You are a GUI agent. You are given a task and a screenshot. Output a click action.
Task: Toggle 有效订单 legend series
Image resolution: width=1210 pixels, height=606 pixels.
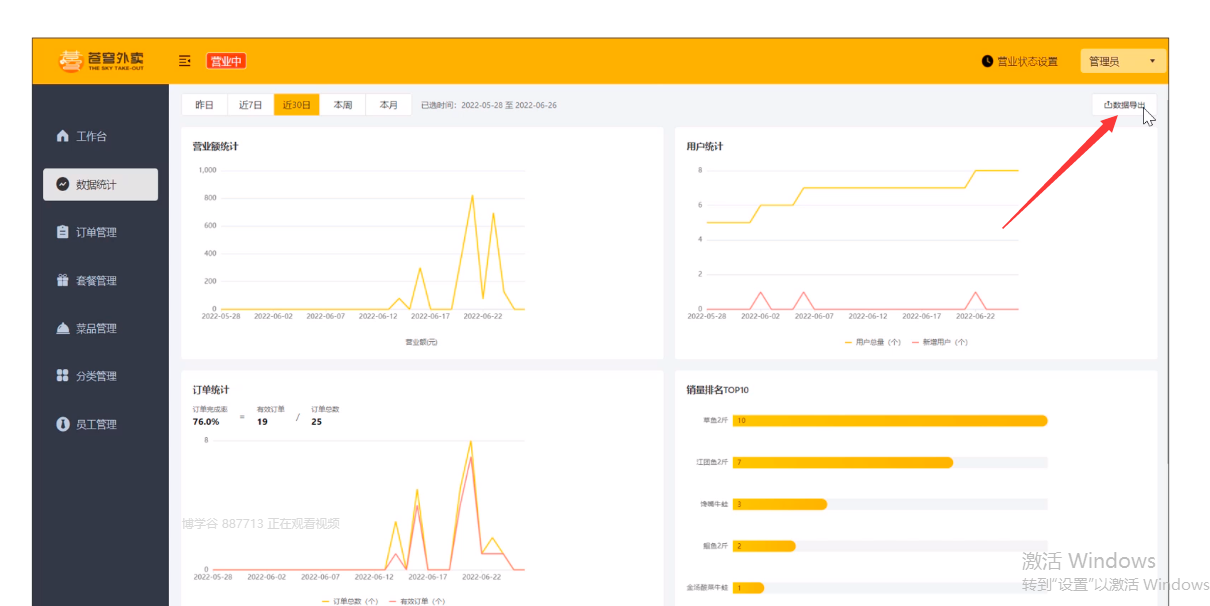click(415, 601)
